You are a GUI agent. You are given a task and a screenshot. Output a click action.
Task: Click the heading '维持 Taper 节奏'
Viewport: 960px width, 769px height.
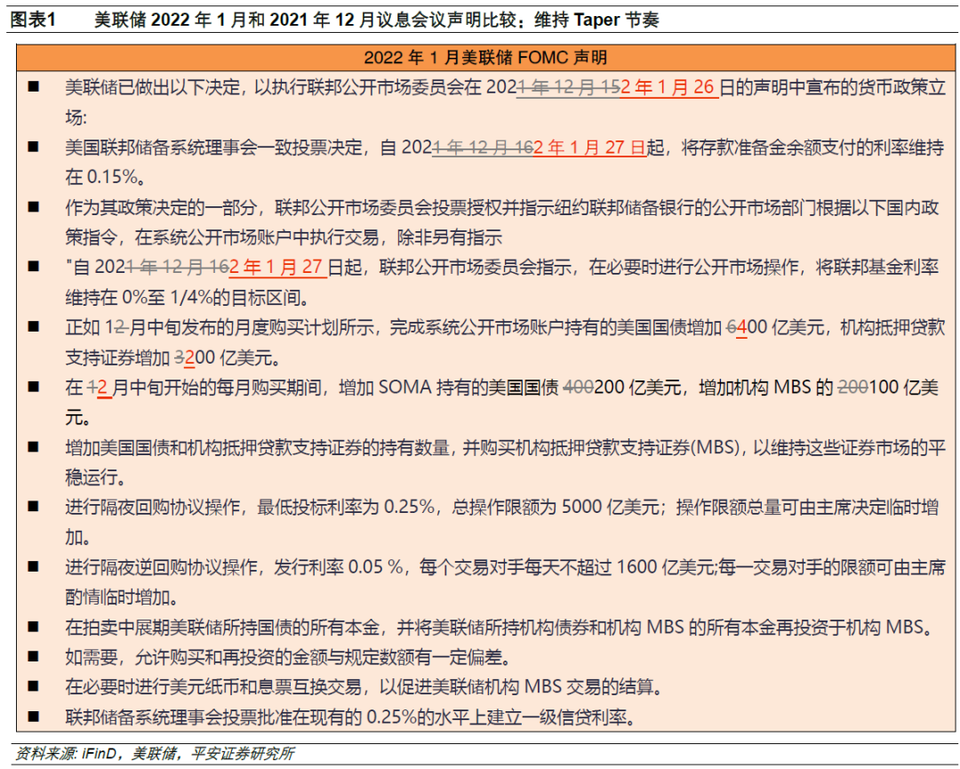click(x=597, y=20)
